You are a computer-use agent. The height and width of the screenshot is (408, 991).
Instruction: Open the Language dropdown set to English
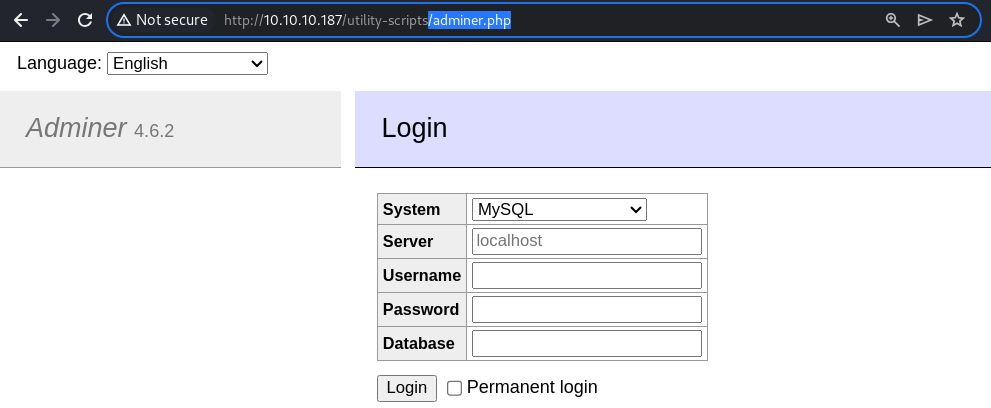[188, 63]
